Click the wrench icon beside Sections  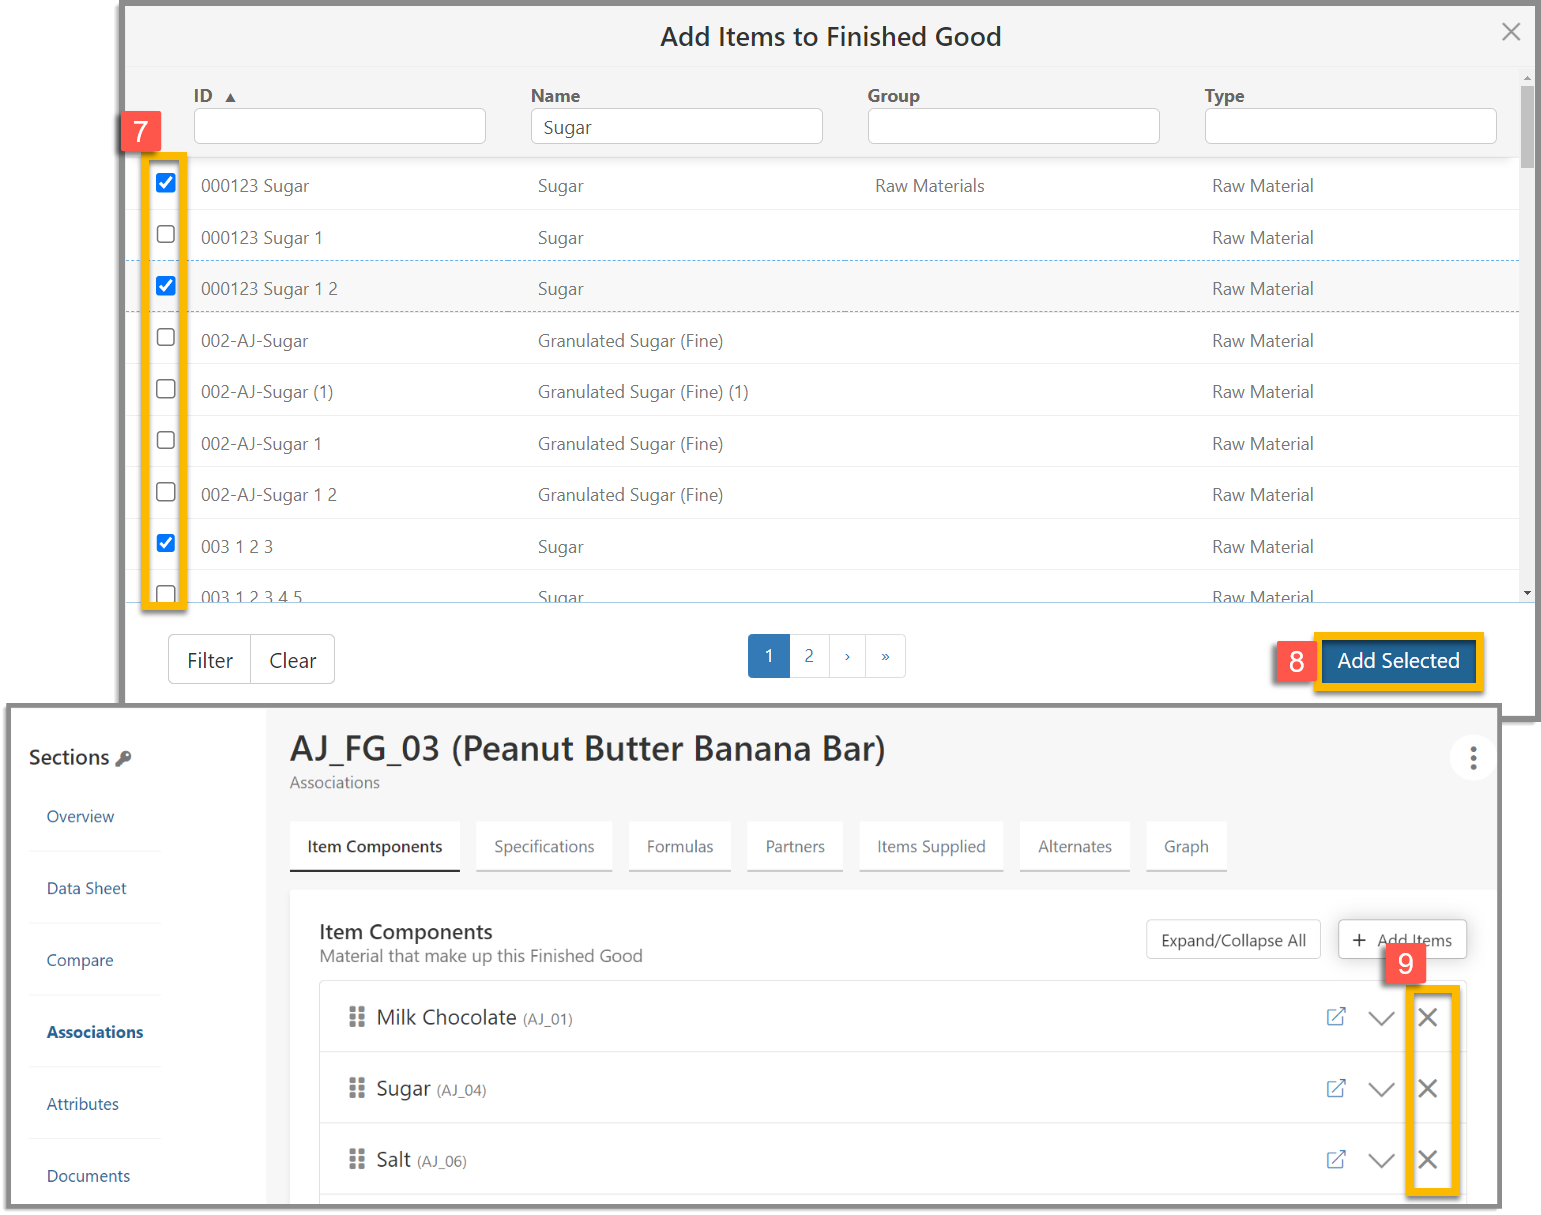[x=124, y=758]
